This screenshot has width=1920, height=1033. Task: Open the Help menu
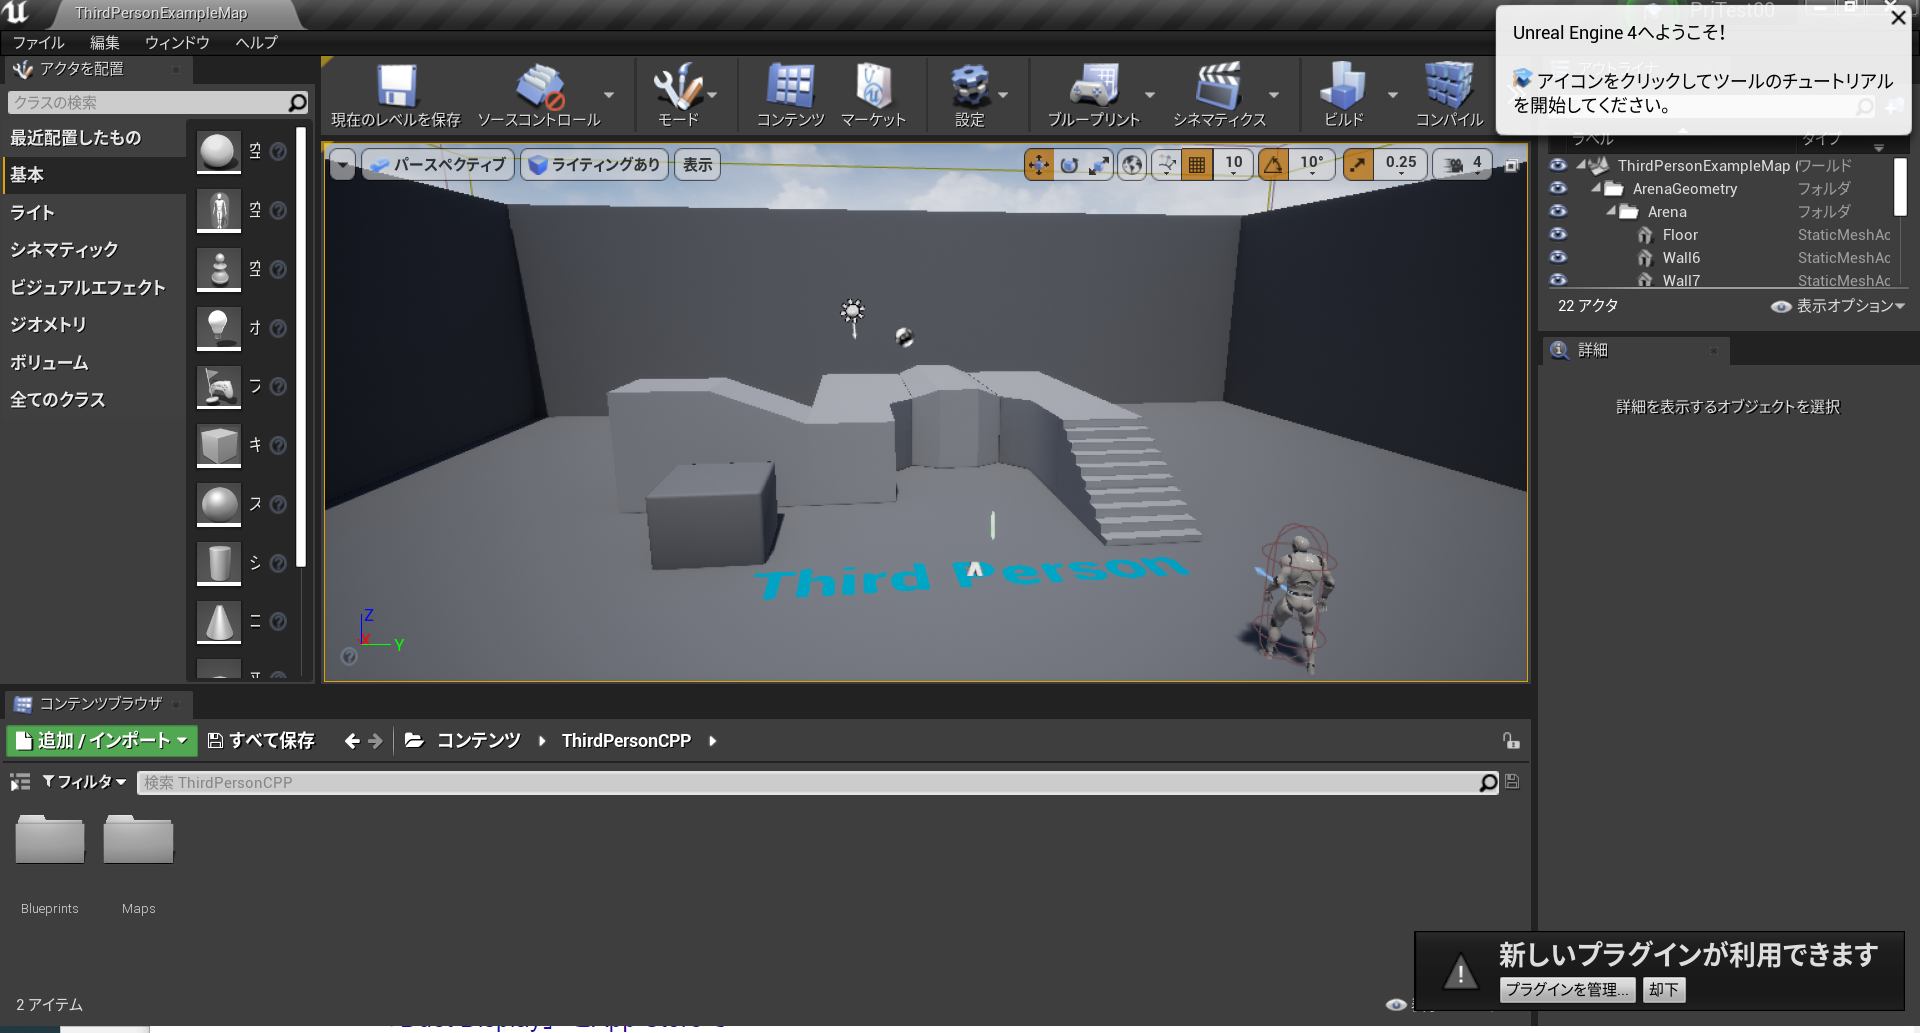coord(256,43)
